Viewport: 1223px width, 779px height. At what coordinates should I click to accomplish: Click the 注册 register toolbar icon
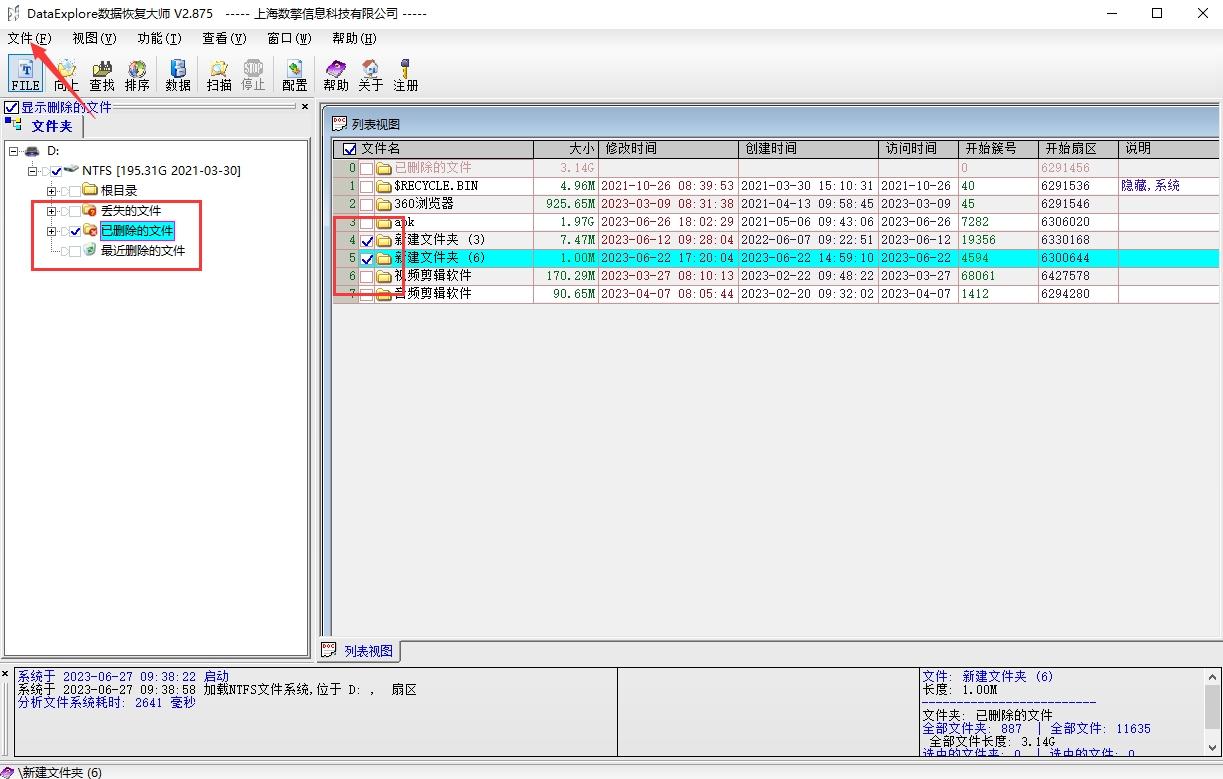point(405,74)
